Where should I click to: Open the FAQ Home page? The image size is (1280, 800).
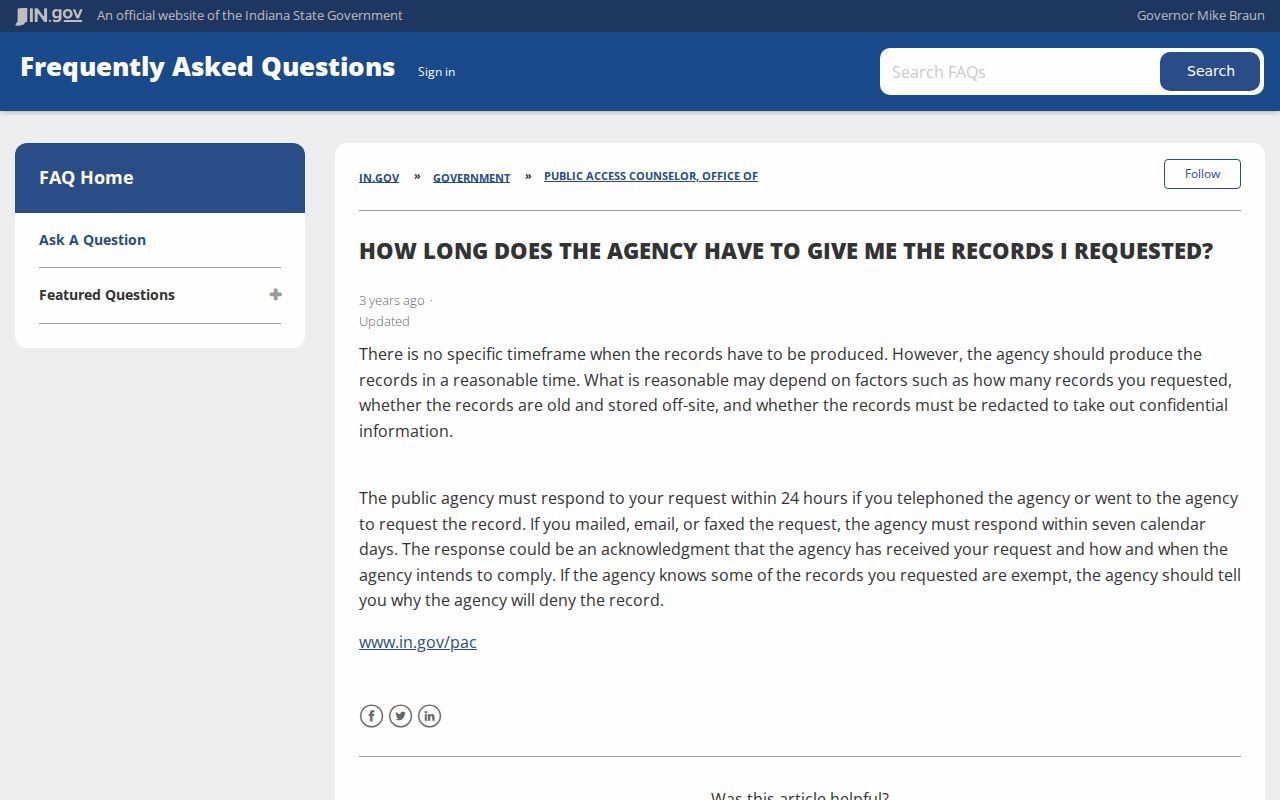[86, 178]
